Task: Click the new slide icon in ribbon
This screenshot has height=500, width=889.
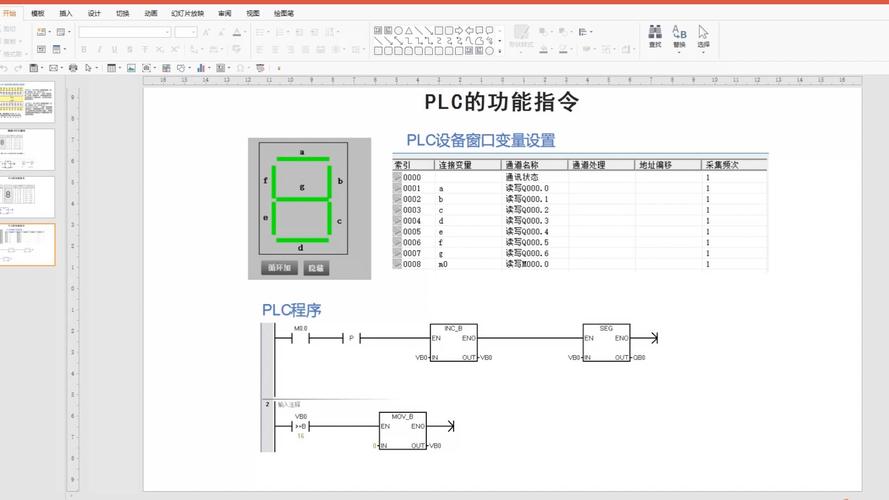Action: point(41,32)
